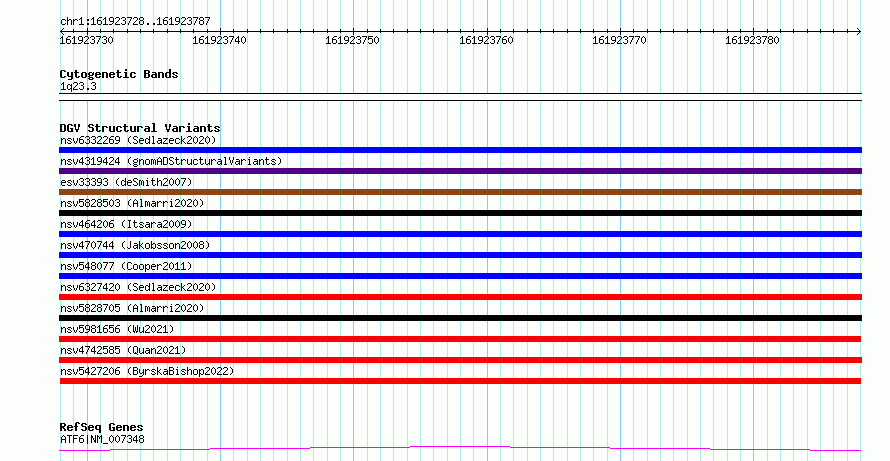The width and height of the screenshot is (890, 461).
Task: Click the chr1:161923728..161923787 region label
Action: coord(135,22)
